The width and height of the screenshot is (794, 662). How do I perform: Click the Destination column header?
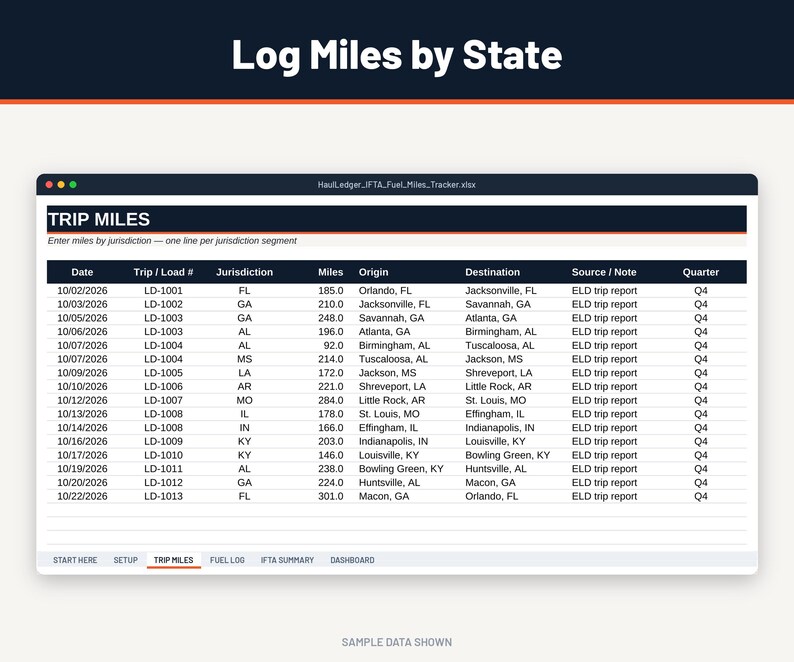point(493,272)
